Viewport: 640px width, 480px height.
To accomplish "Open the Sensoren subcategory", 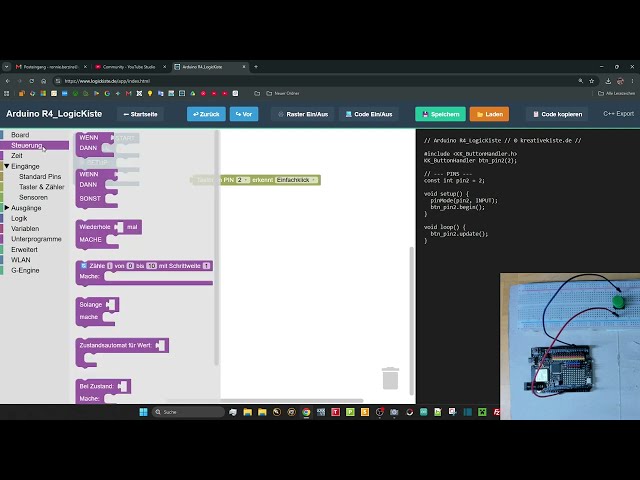I will [33, 197].
